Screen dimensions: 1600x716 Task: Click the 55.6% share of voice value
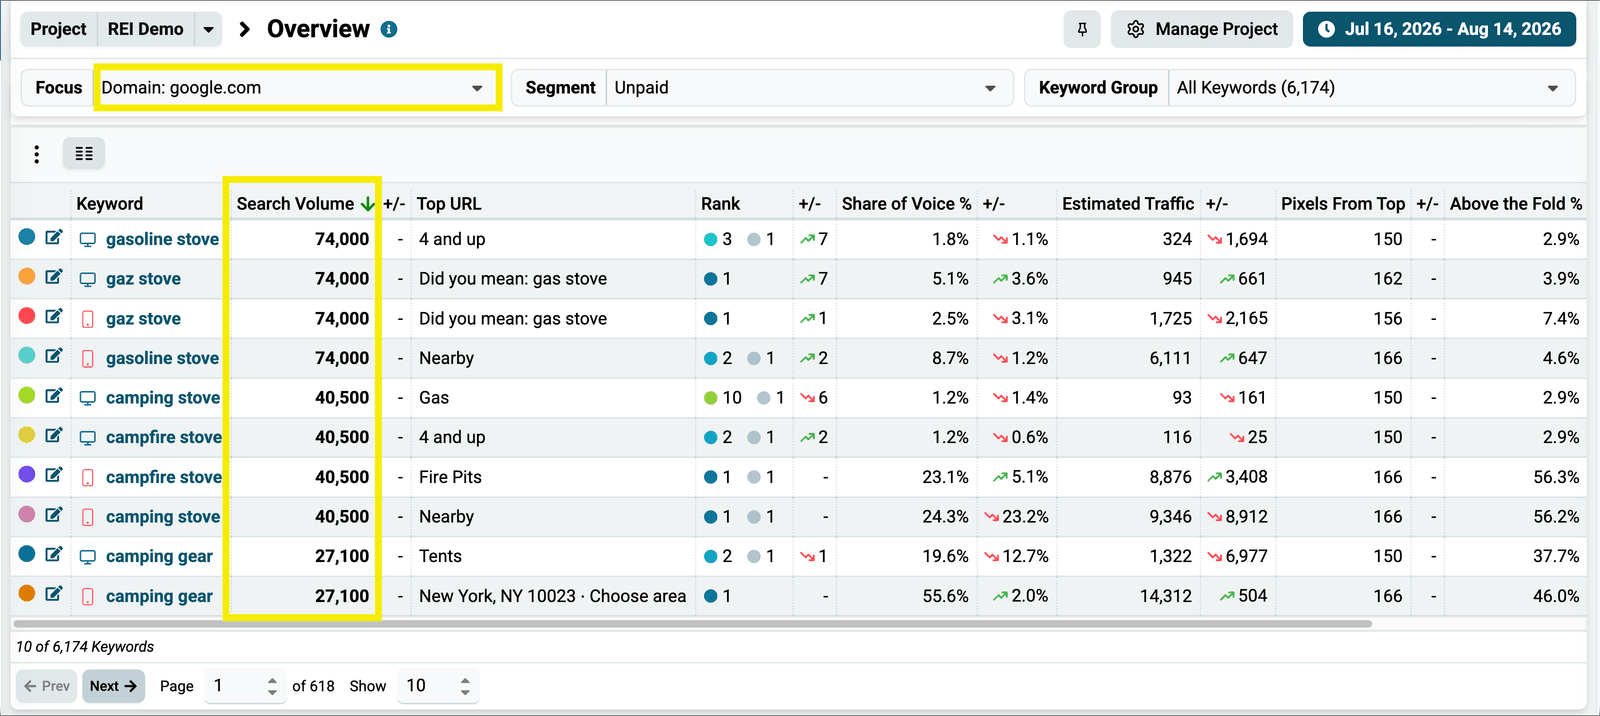tap(945, 596)
